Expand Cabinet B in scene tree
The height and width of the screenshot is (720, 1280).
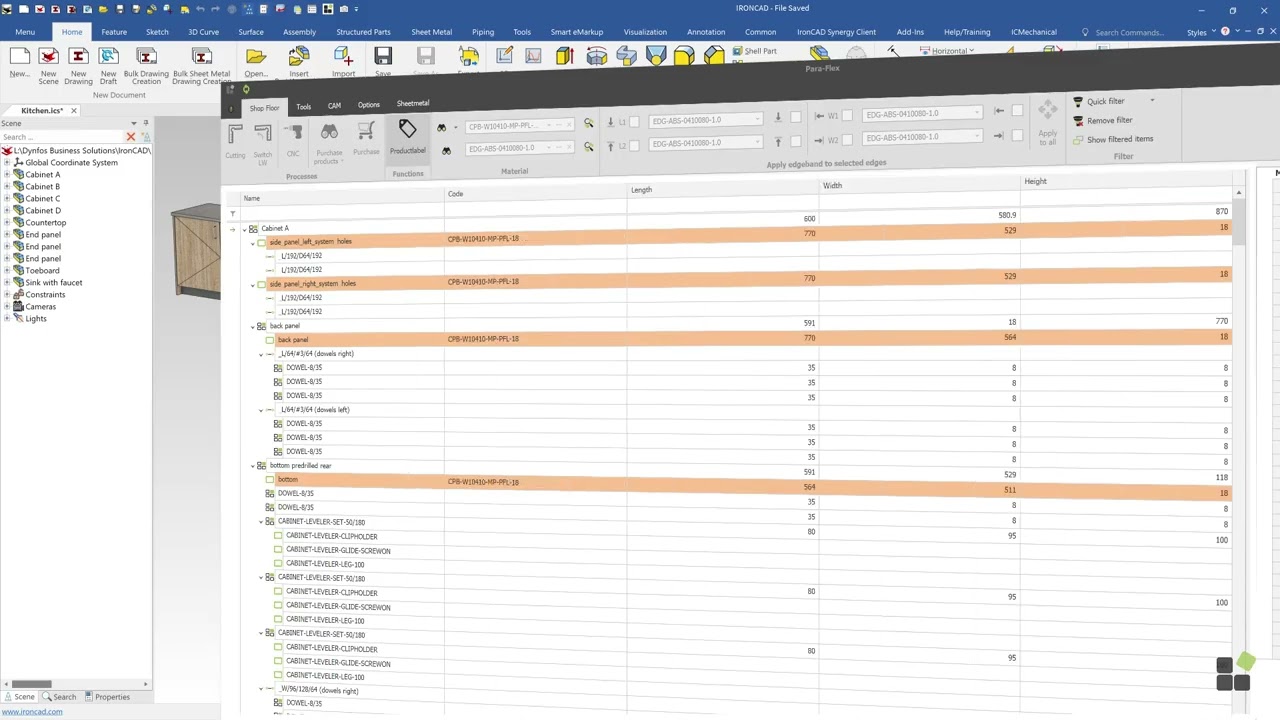pos(7,187)
